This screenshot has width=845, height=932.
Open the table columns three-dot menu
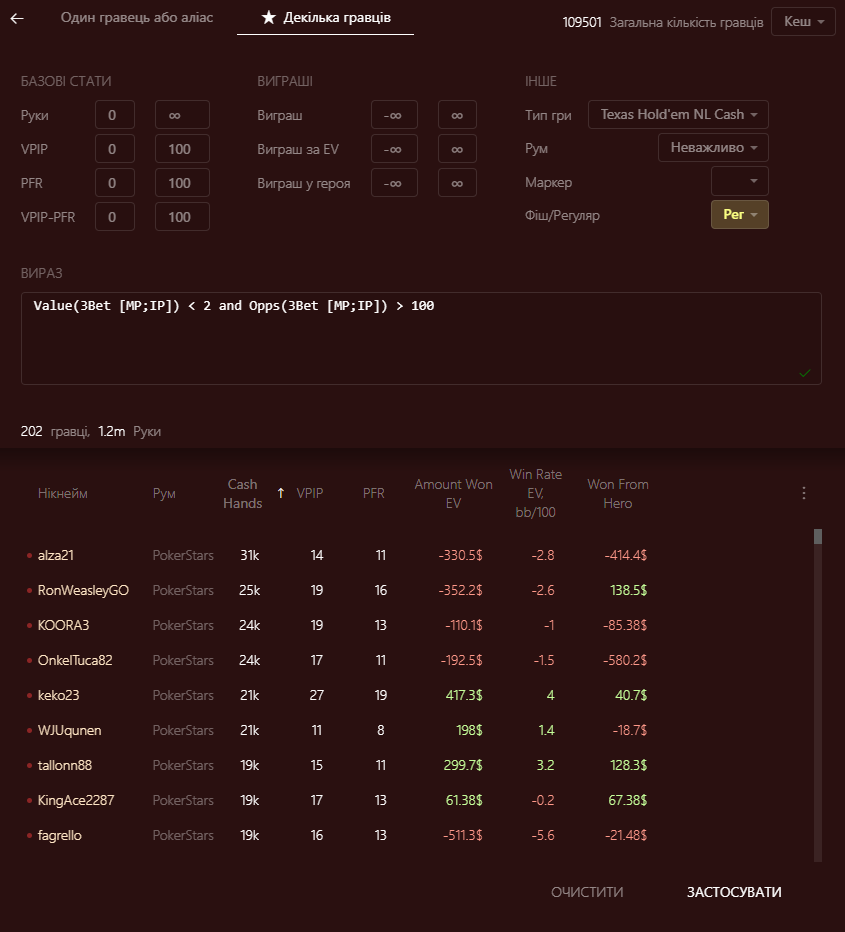(803, 493)
